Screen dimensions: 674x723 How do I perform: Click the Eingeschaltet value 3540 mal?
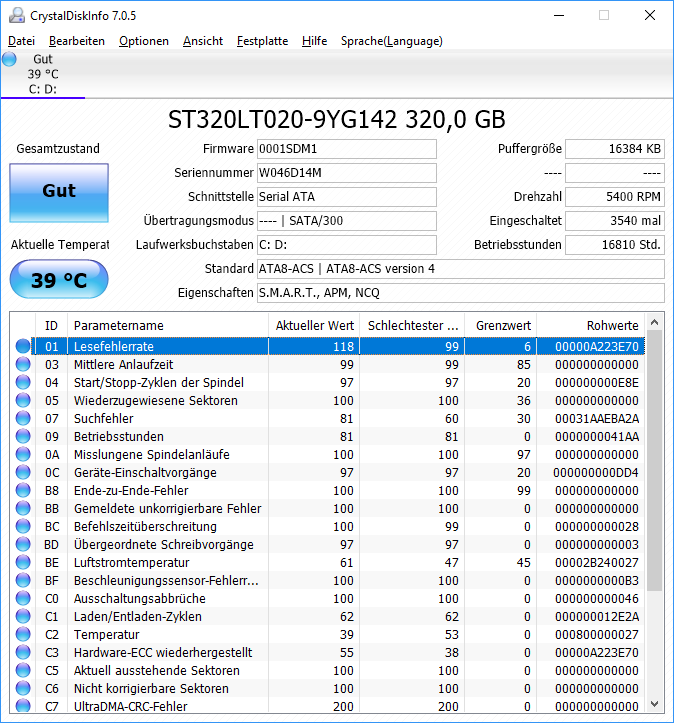(615, 221)
